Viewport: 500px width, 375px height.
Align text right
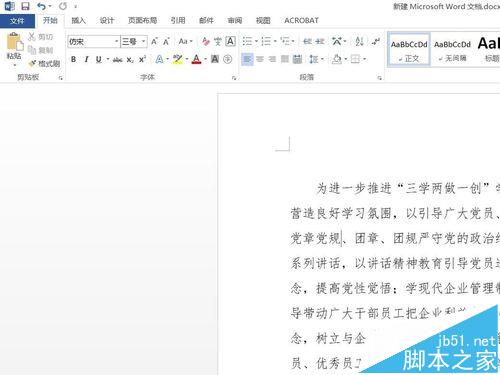click(x=272, y=59)
